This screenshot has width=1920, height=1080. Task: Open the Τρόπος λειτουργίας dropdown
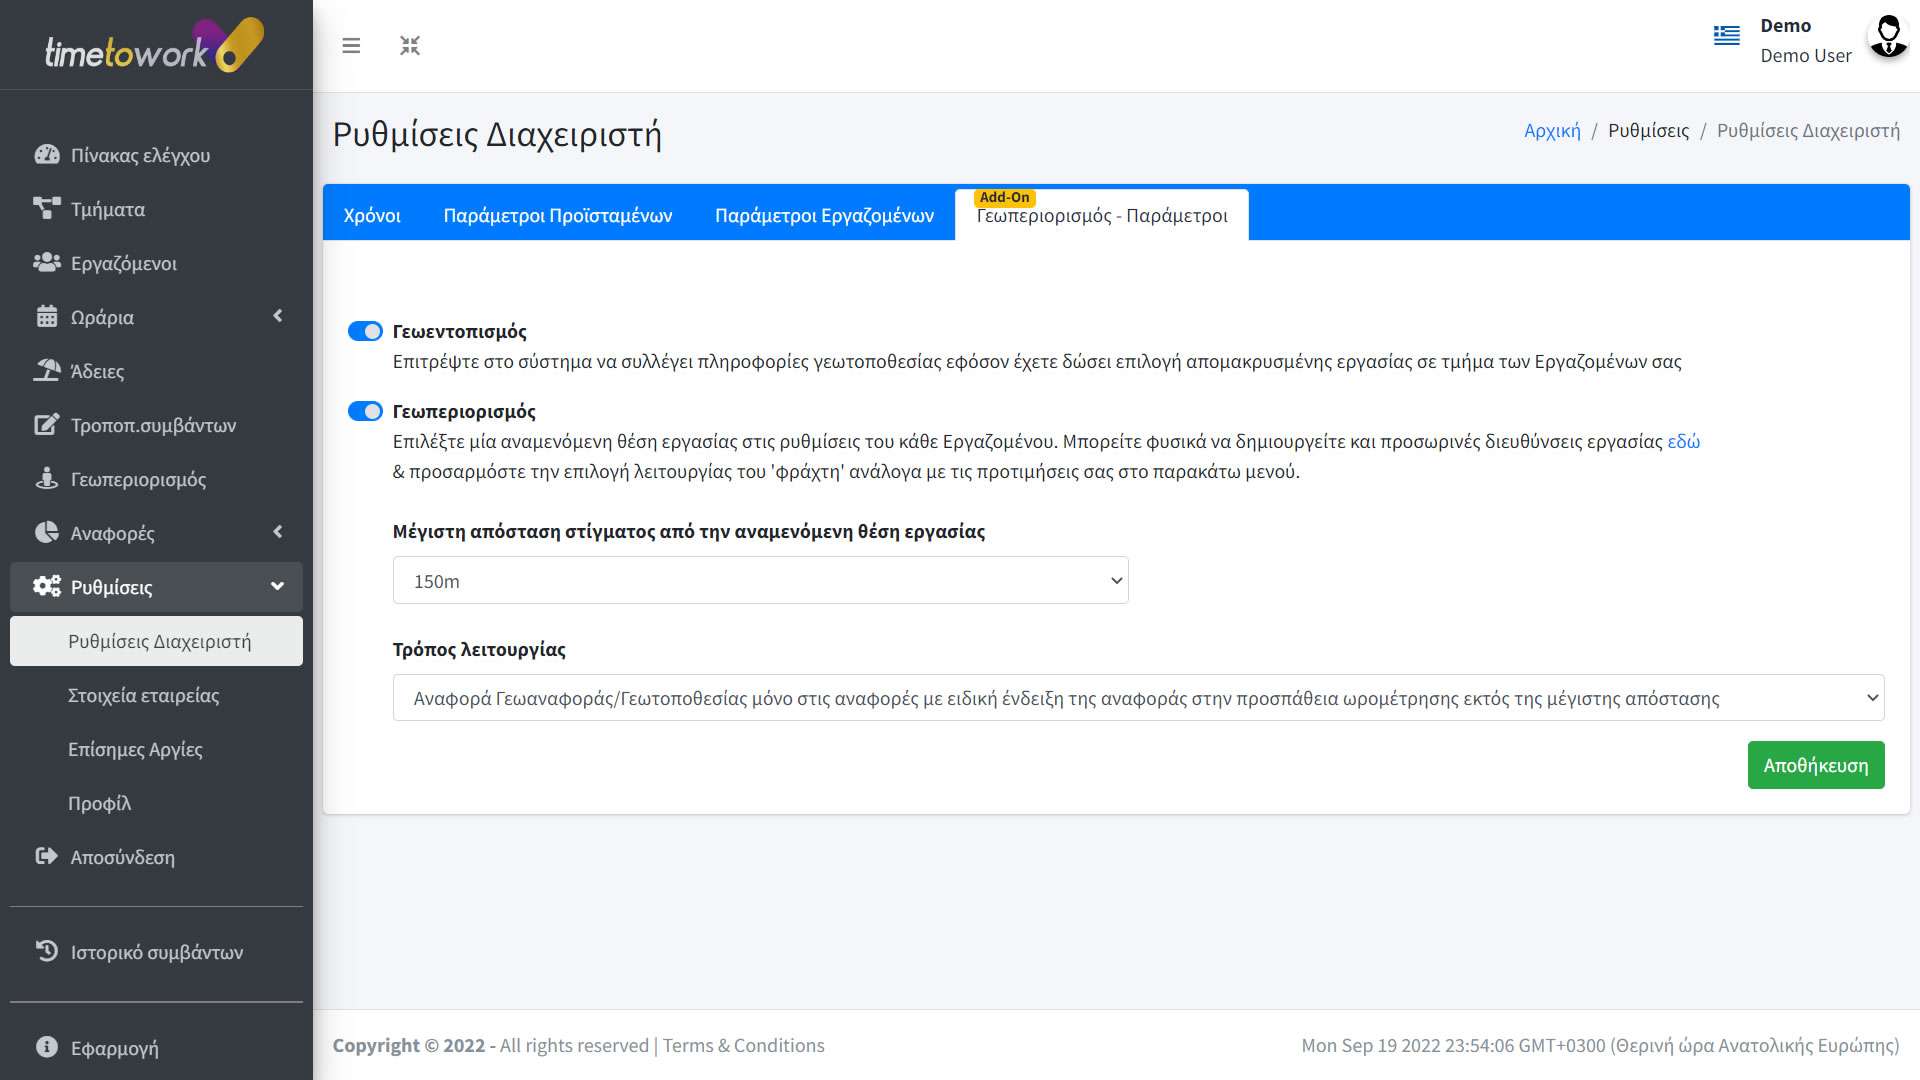[1138, 698]
